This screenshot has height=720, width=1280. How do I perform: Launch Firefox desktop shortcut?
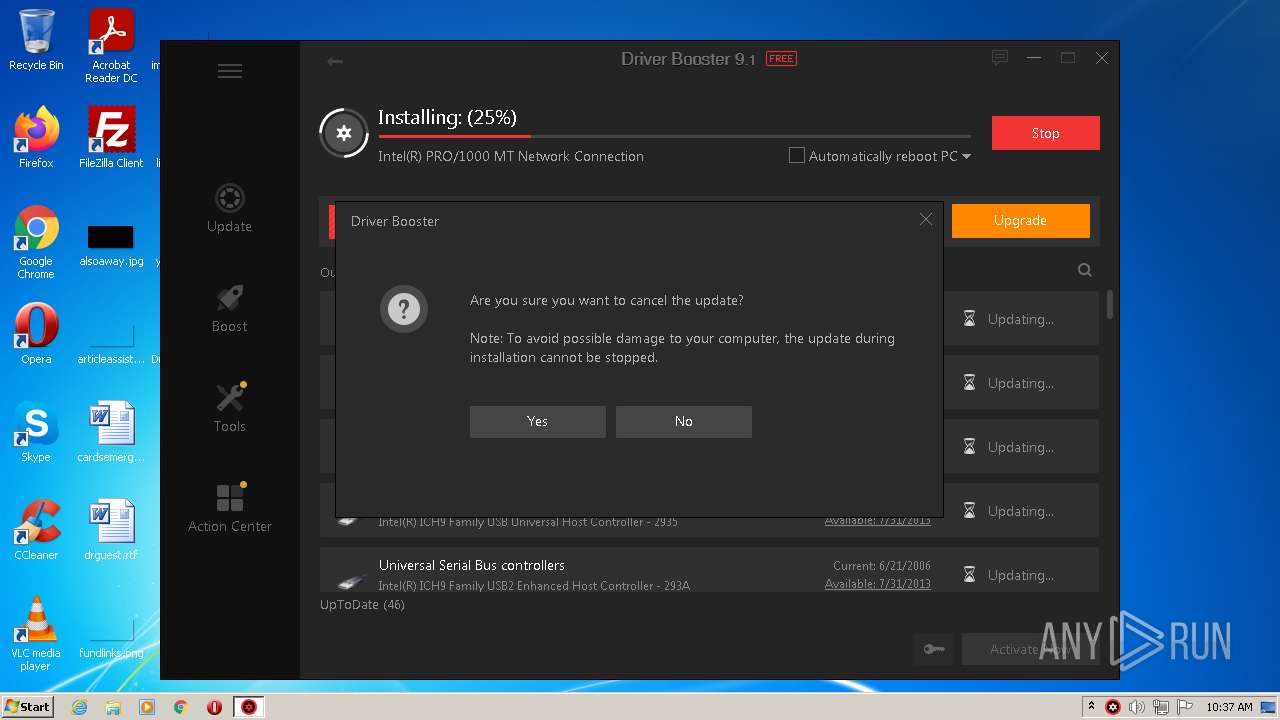click(x=36, y=138)
